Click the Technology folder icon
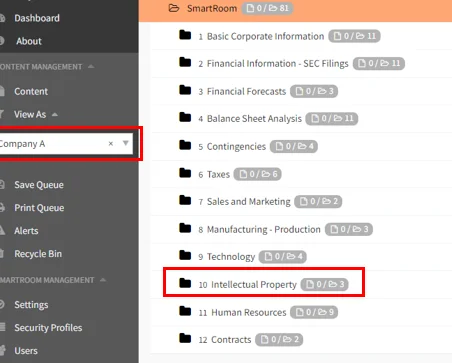 [x=185, y=255]
